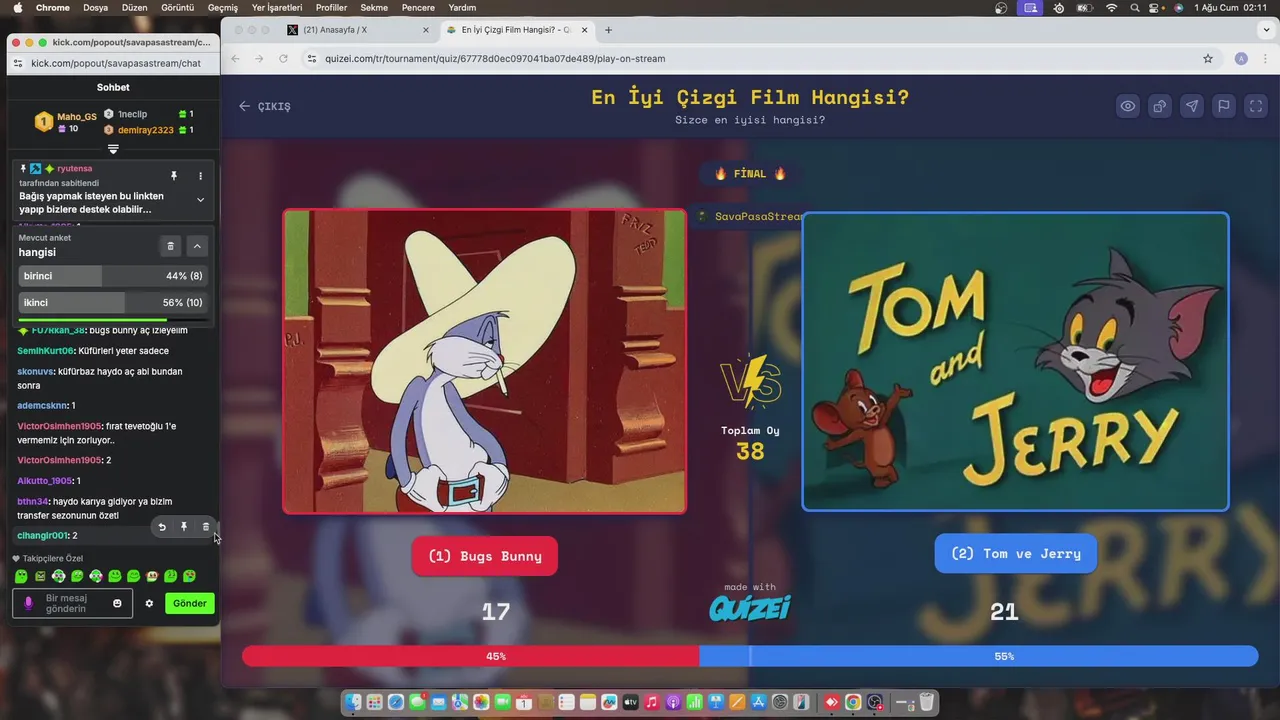Choose birinci poll option
Image resolution: width=1280 pixels, height=720 pixels.
(113, 276)
